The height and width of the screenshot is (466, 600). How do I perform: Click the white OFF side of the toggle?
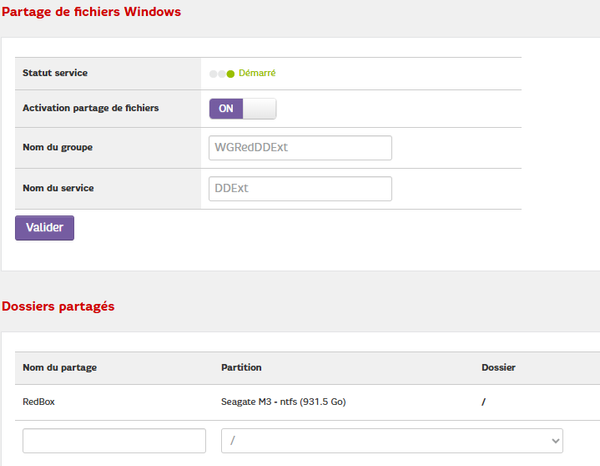(x=259, y=108)
